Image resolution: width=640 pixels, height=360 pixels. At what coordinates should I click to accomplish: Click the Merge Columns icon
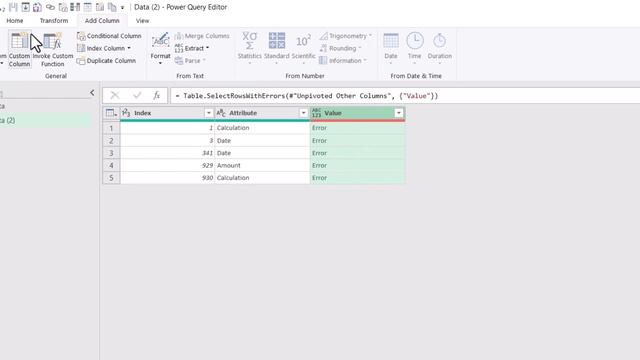(178, 36)
